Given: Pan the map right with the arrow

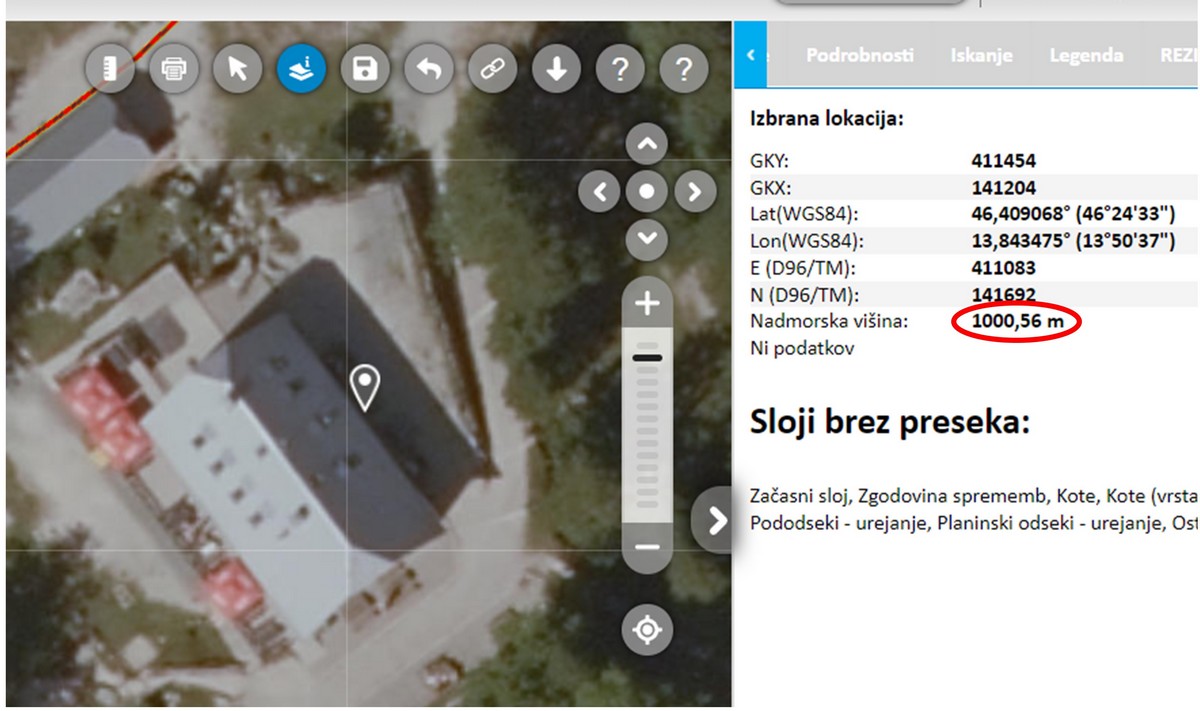Looking at the screenshot, I should [x=695, y=190].
